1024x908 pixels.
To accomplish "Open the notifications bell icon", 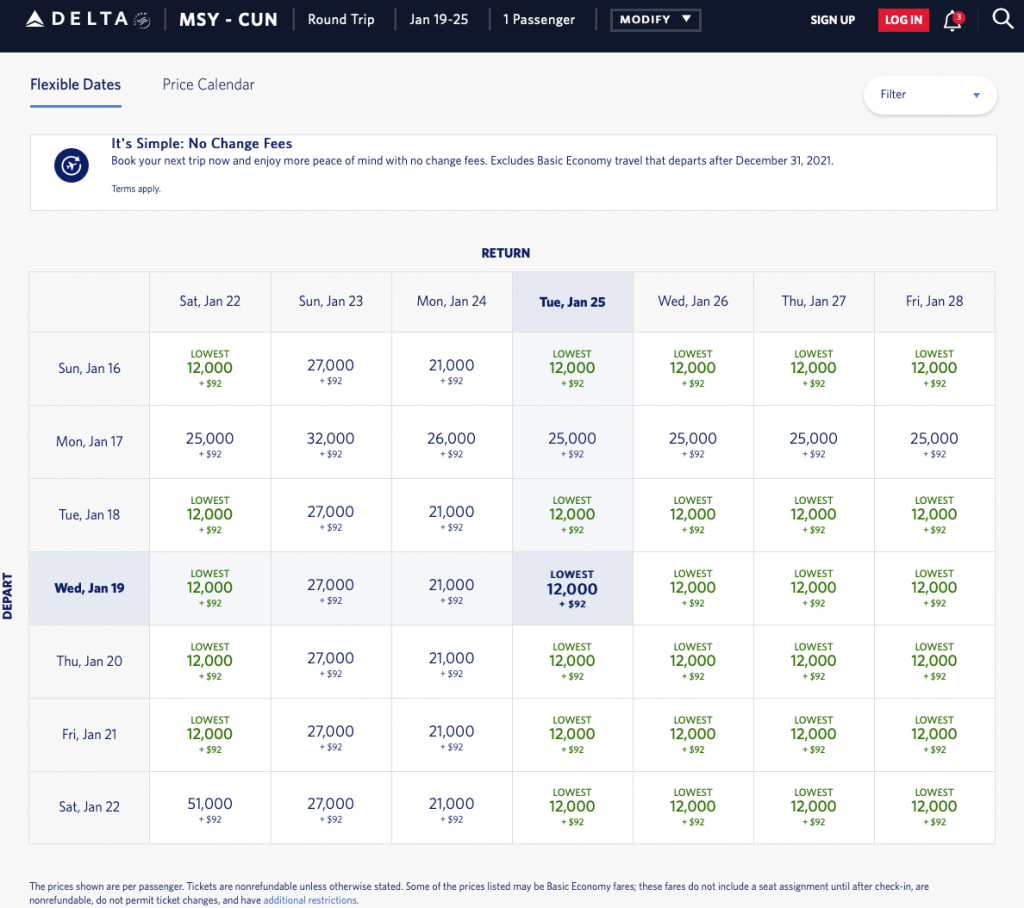I will 952,20.
